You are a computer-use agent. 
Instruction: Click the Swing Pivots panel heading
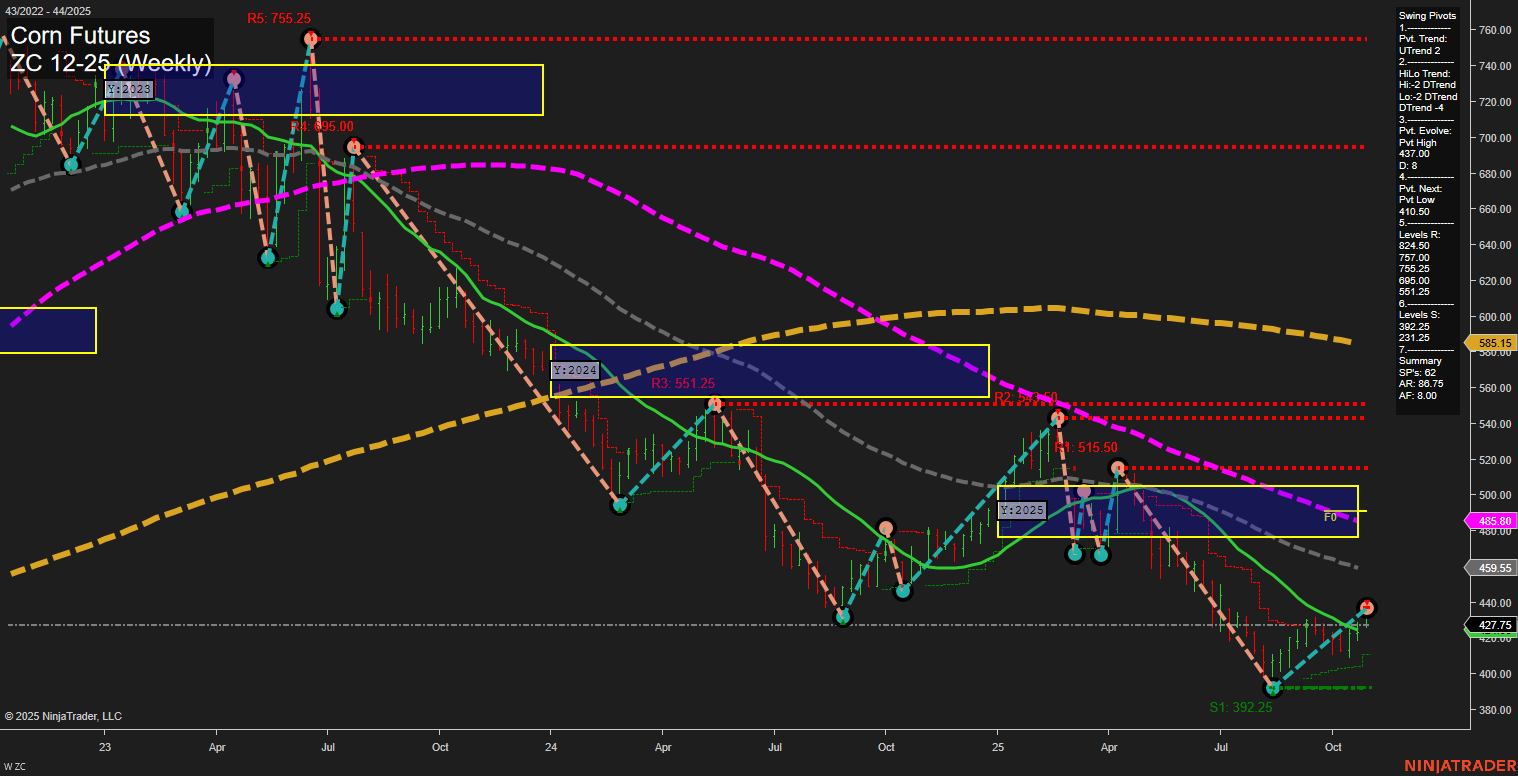(1429, 16)
